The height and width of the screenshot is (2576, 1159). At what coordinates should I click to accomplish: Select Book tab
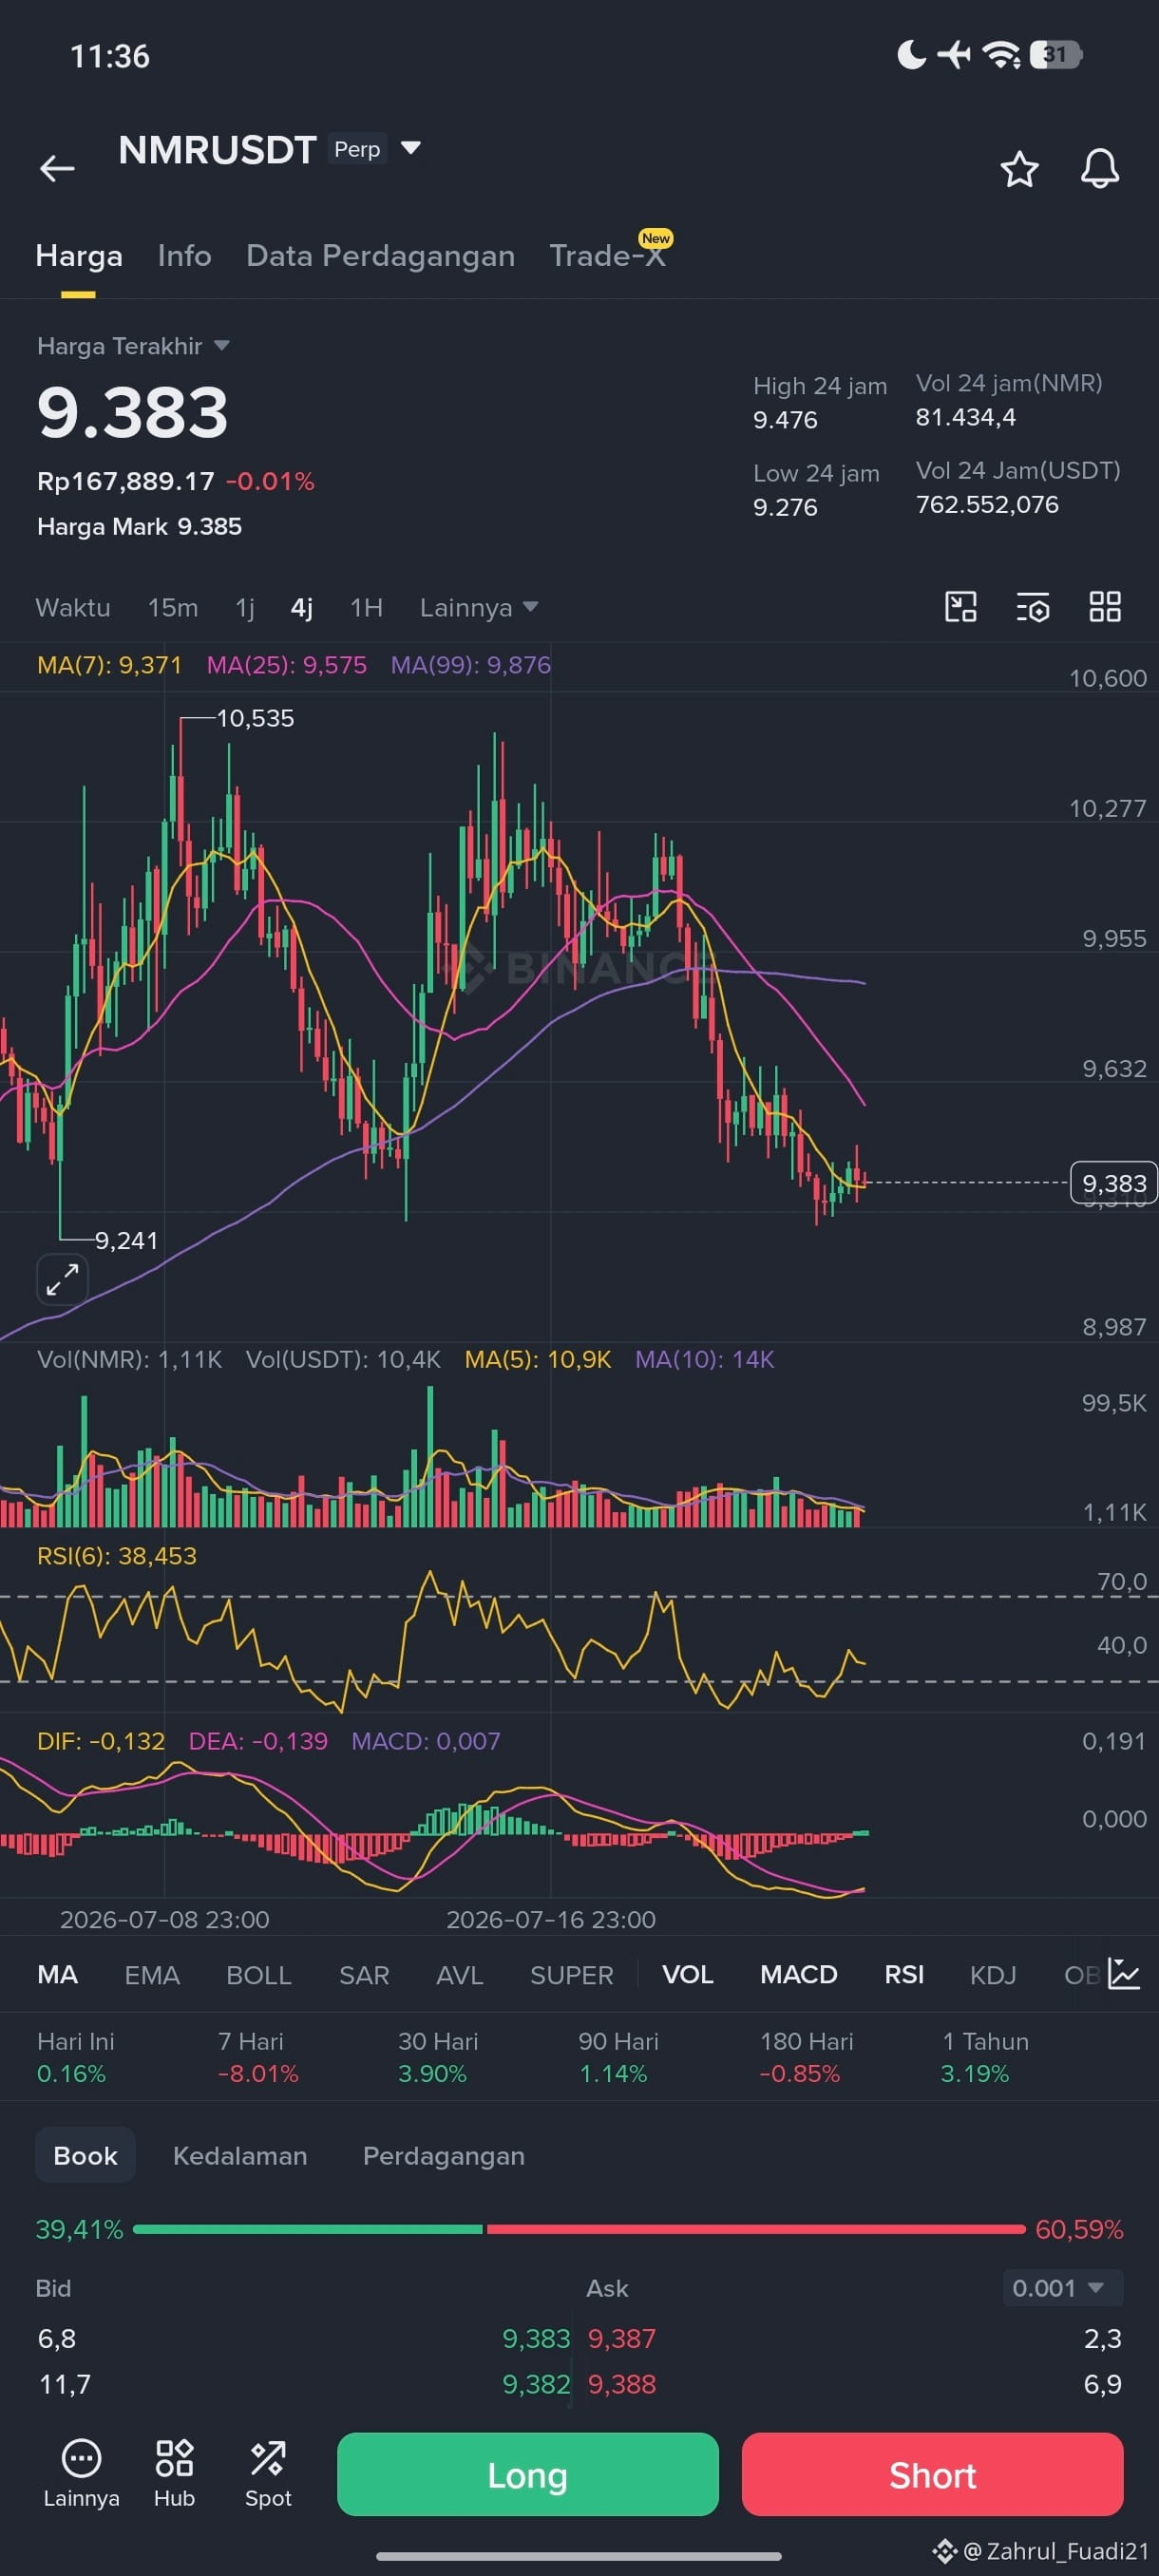pos(85,2155)
